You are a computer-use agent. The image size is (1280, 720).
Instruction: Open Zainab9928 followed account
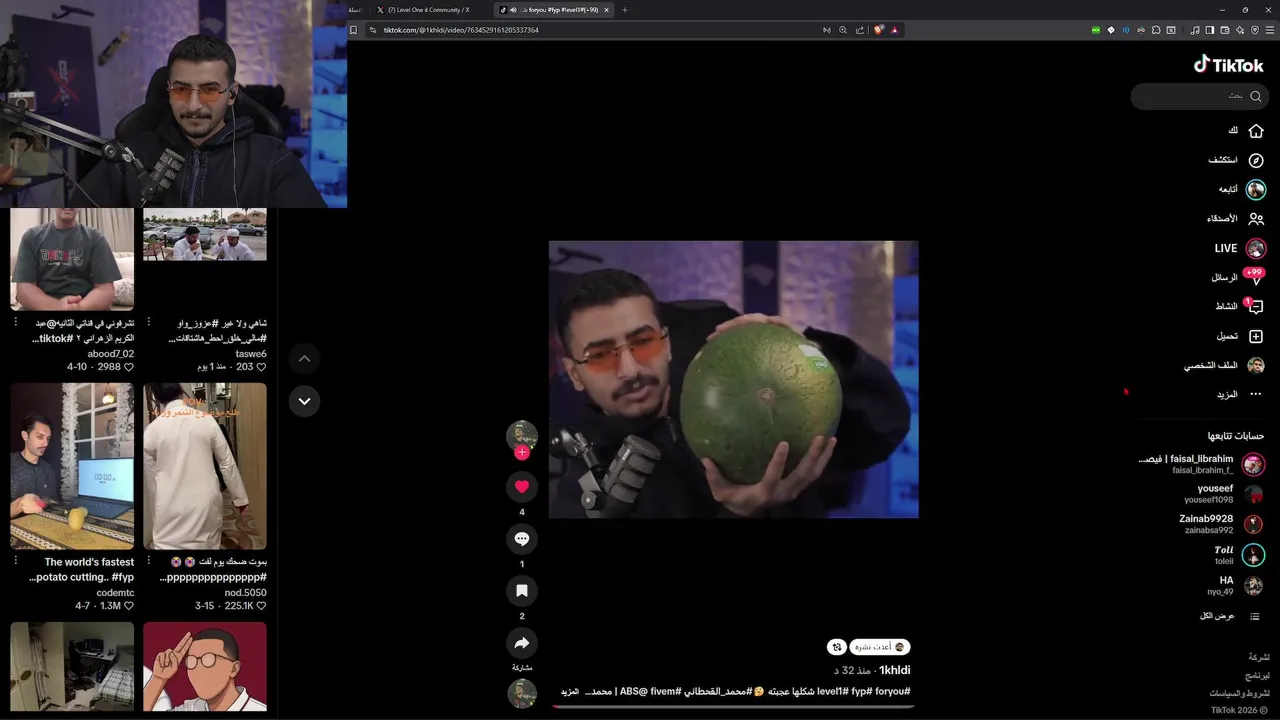coord(1221,524)
